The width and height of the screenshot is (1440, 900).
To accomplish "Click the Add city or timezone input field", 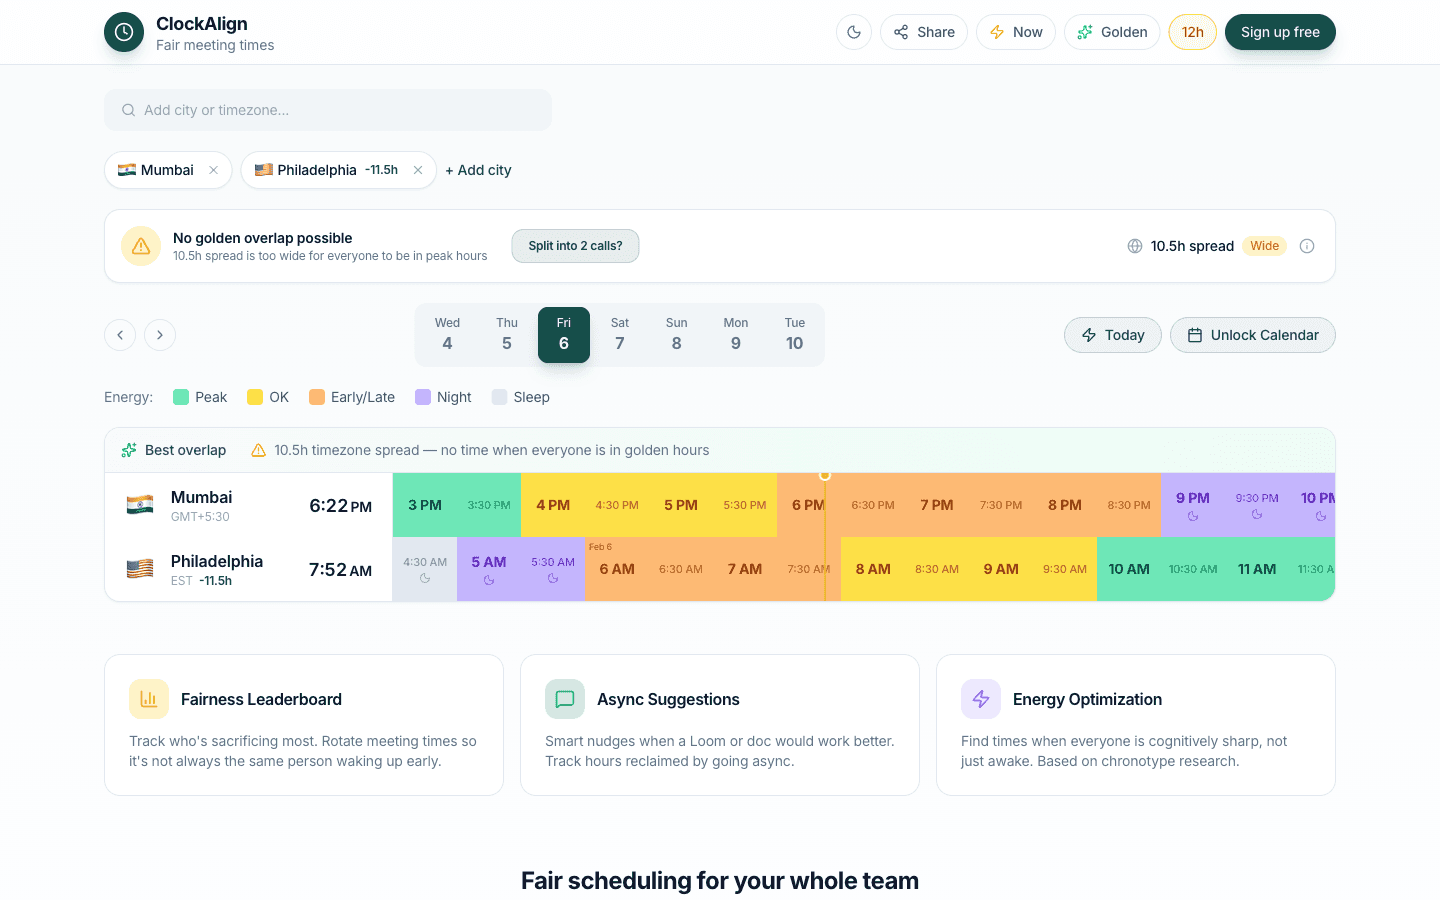I will (x=328, y=109).
